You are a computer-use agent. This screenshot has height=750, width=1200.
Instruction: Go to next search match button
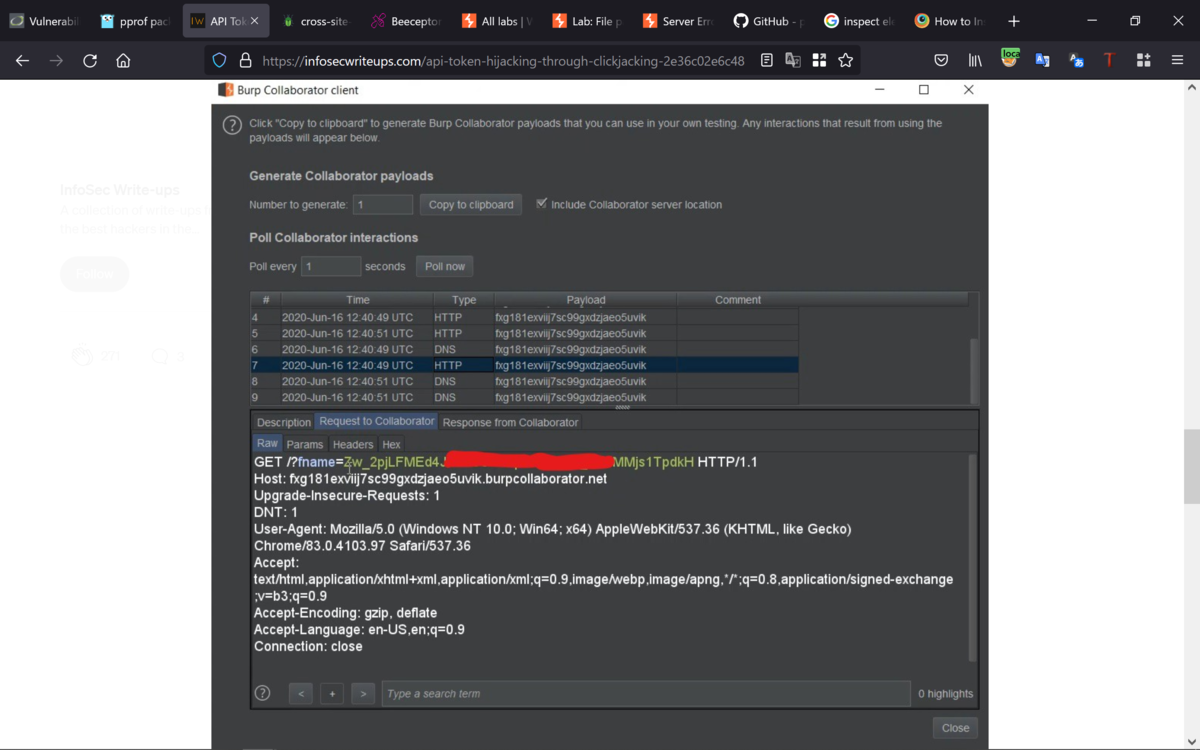point(364,693)
